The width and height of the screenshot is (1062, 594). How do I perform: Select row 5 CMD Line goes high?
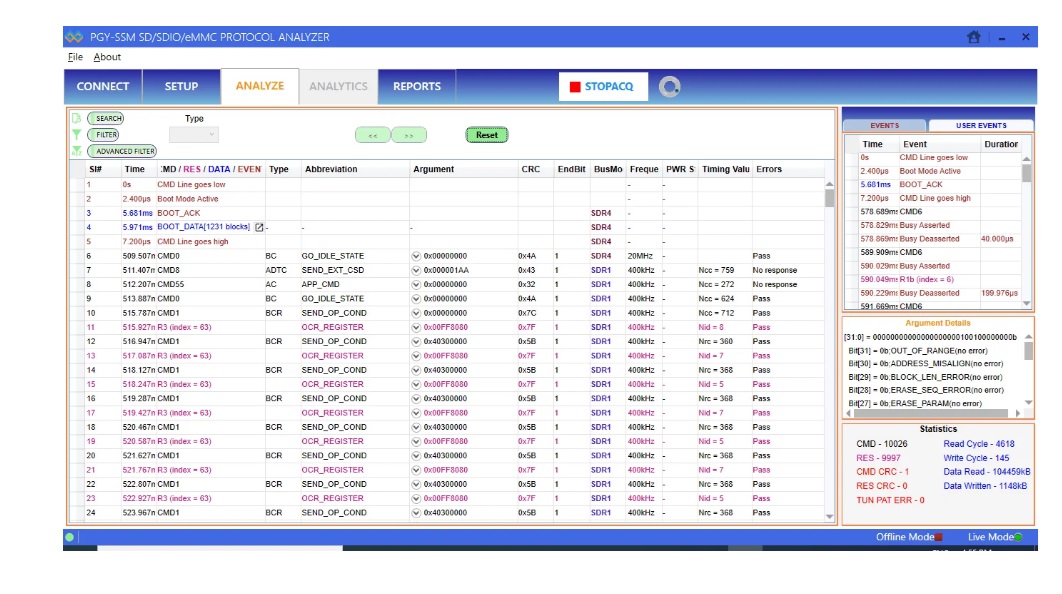tap(447, 242)
